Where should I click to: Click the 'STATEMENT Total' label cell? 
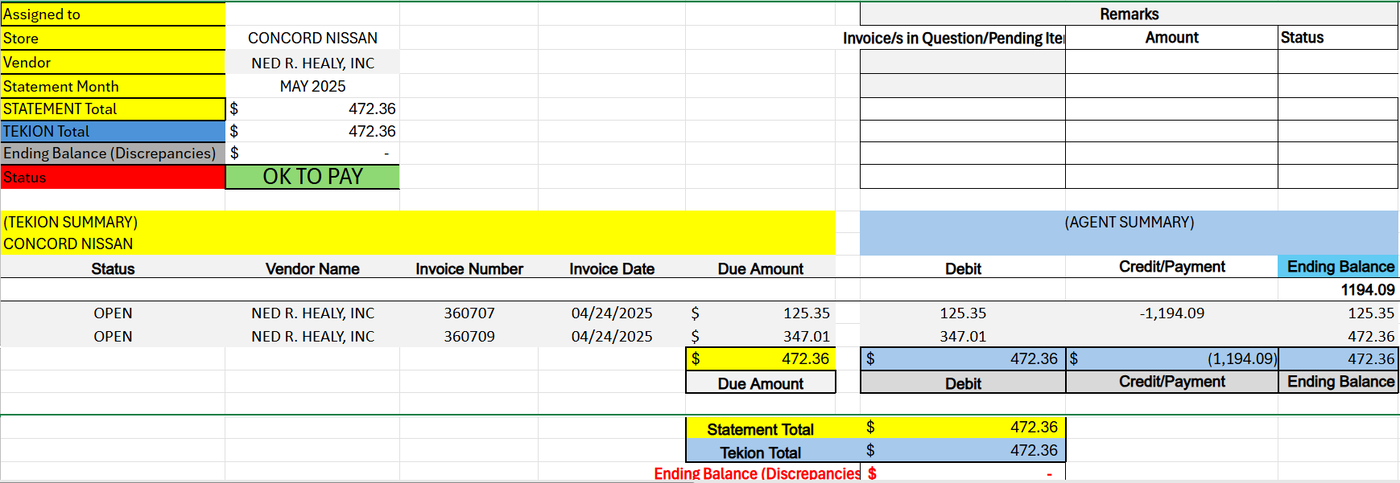click(113, 109)
